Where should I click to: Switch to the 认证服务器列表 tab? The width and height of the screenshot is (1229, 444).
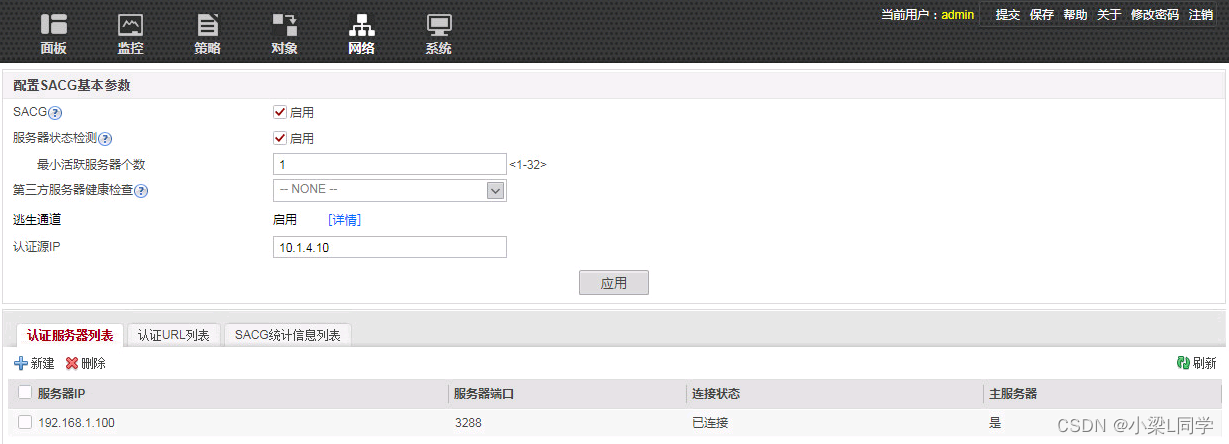(x=69, y=335)
